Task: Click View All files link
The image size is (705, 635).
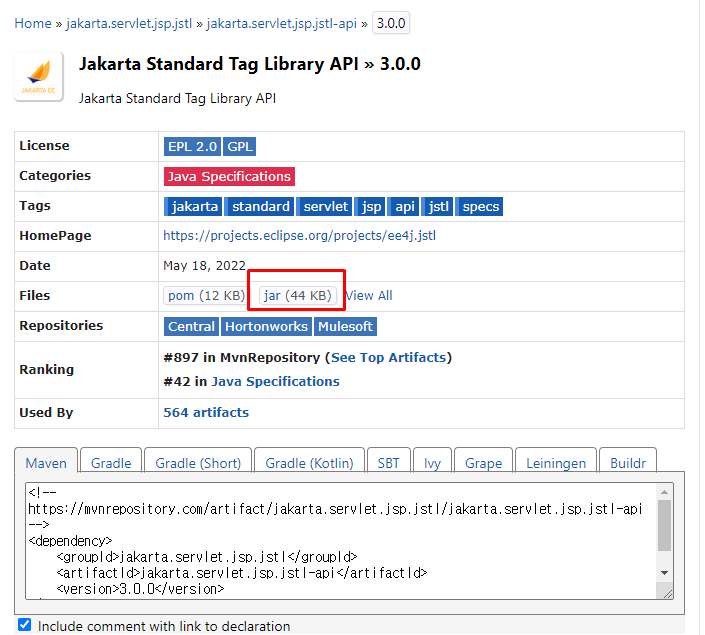Action: (x=369, y=296)
